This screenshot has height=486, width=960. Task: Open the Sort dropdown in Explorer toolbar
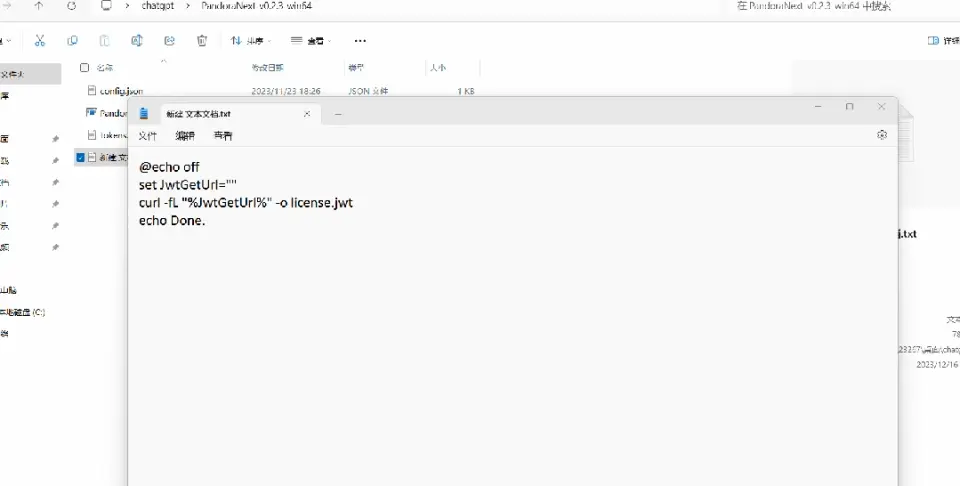click(251, 41)
